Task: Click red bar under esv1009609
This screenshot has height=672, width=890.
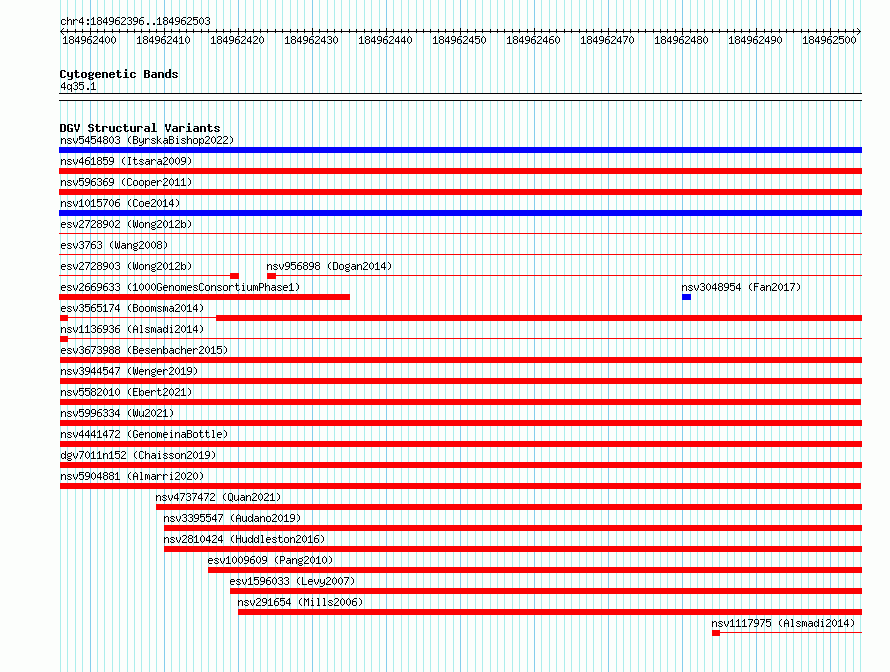Action: [535, 570]
